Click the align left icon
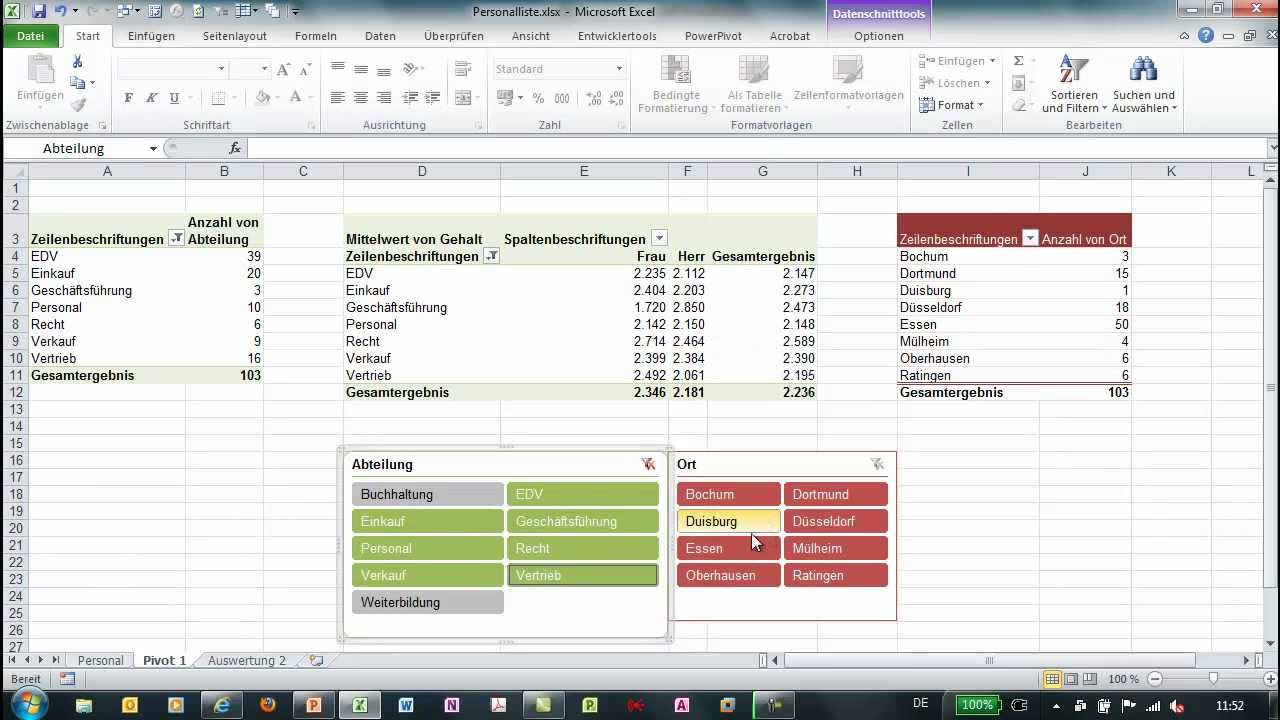The height and width of the screenshot is (720, 1280). coord(338,98)
